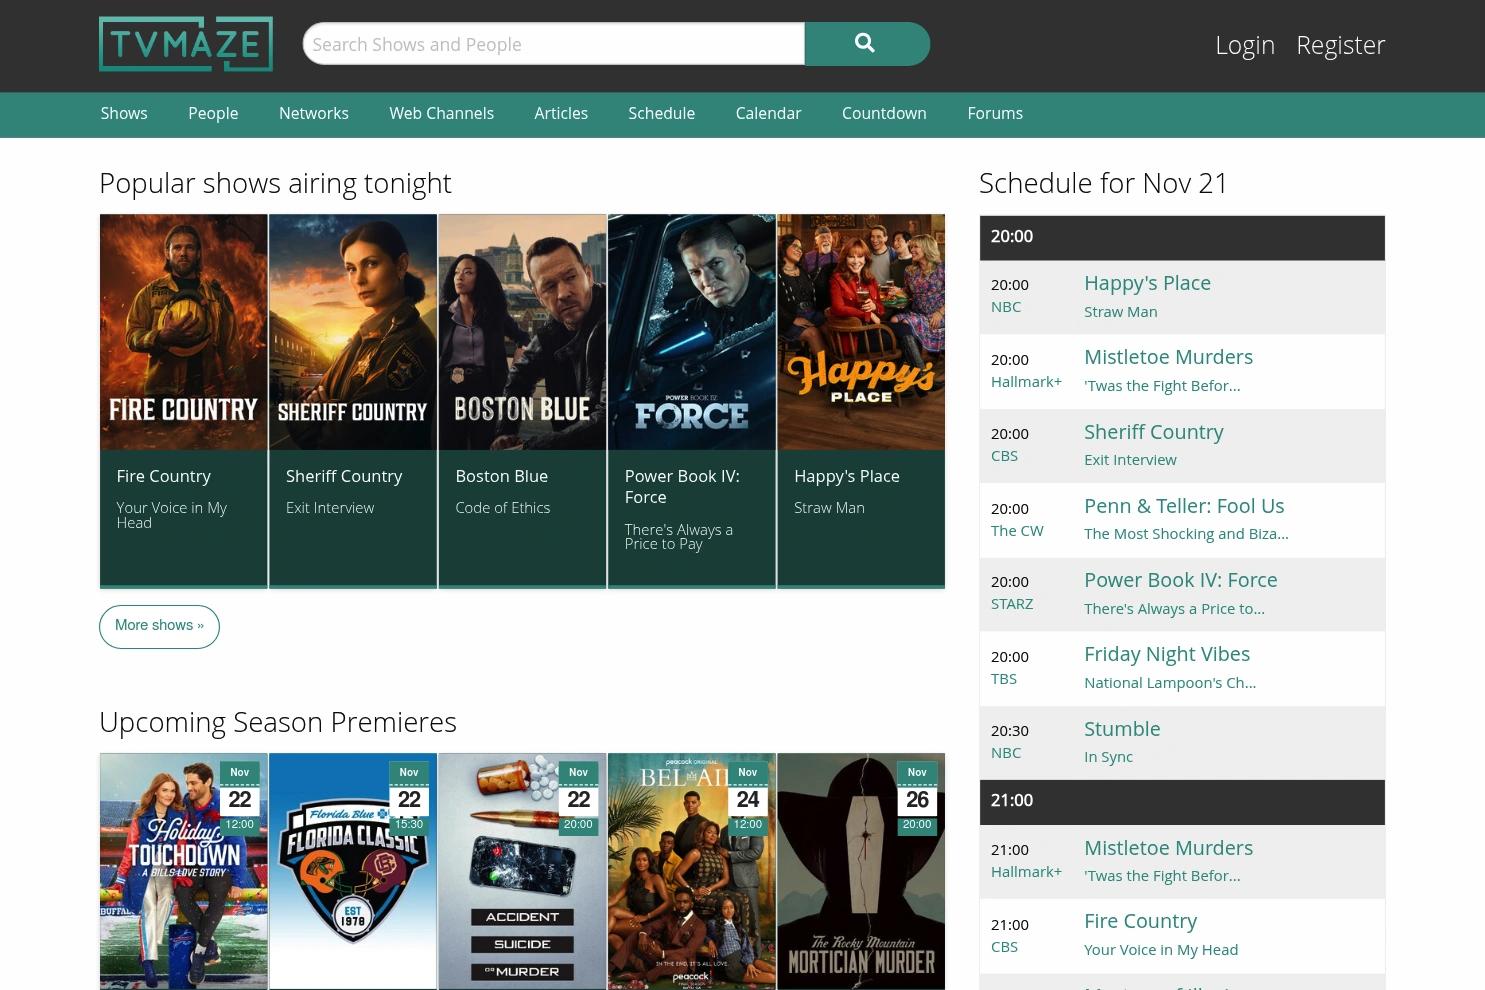Open the In Sync episode link

click(1108, 757)
